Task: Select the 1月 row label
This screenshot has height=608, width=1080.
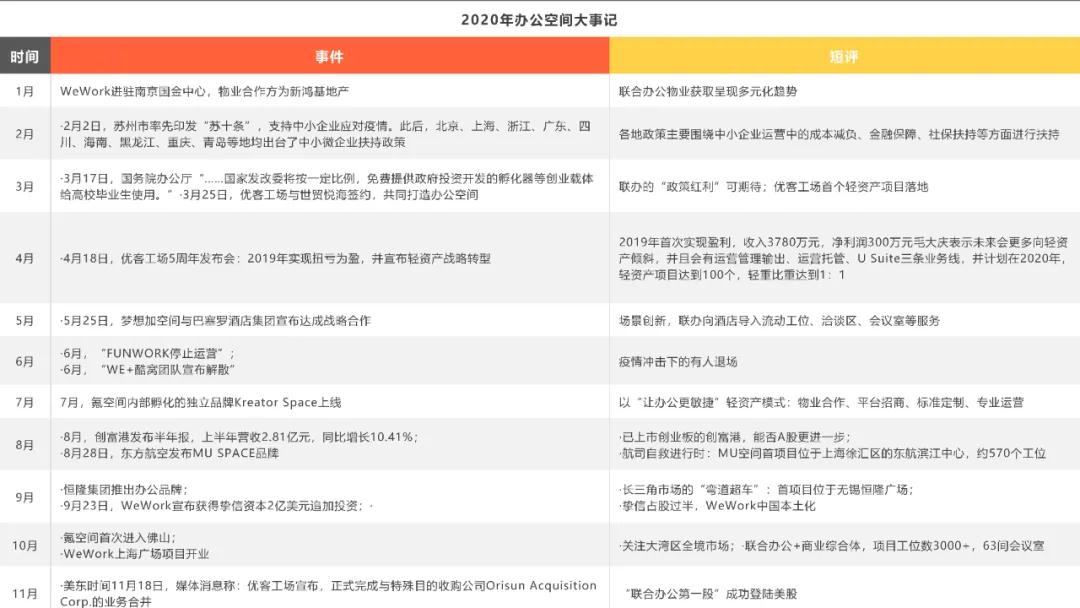Action: click(x=25, y=91)
